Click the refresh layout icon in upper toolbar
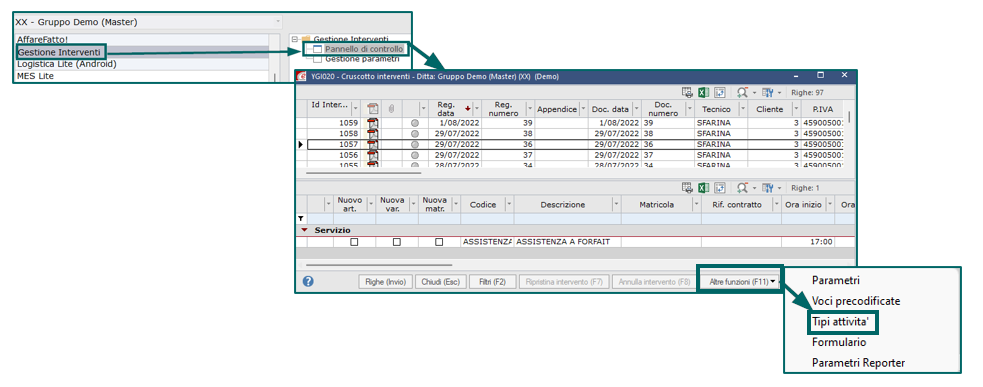The height and width of the screenshot is (387, 983). click(x=720, y=92)
